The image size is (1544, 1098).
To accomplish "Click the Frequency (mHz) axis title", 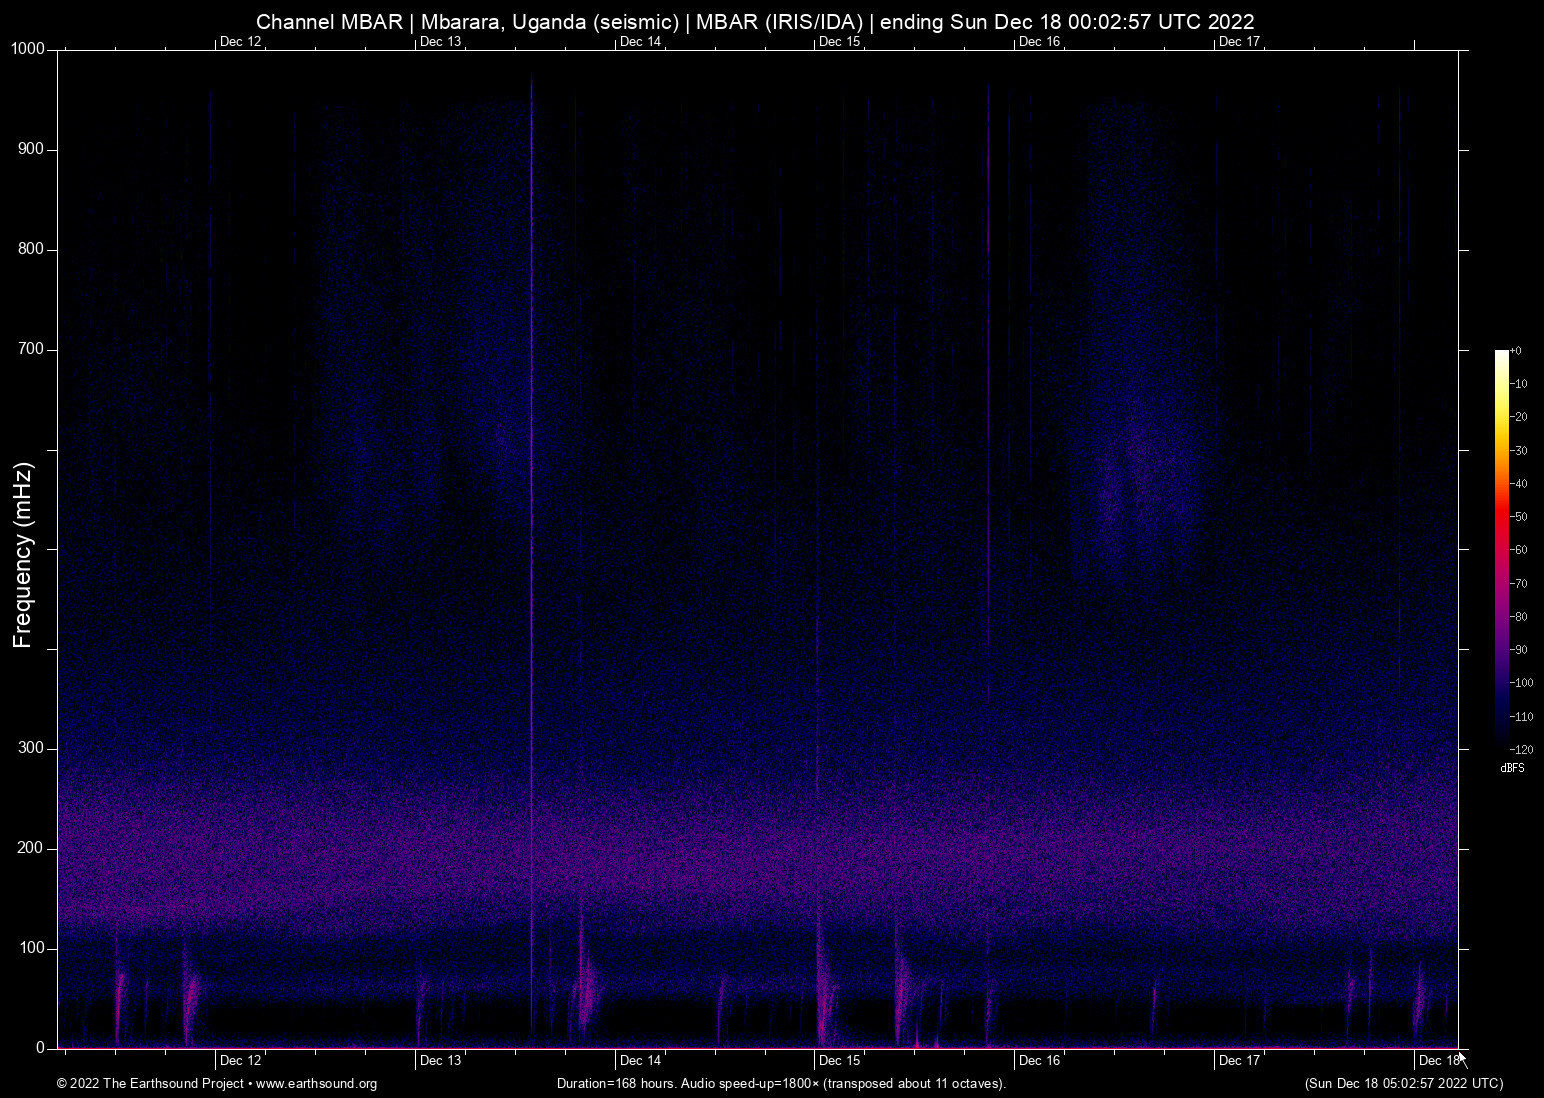I will coord(23,555).
